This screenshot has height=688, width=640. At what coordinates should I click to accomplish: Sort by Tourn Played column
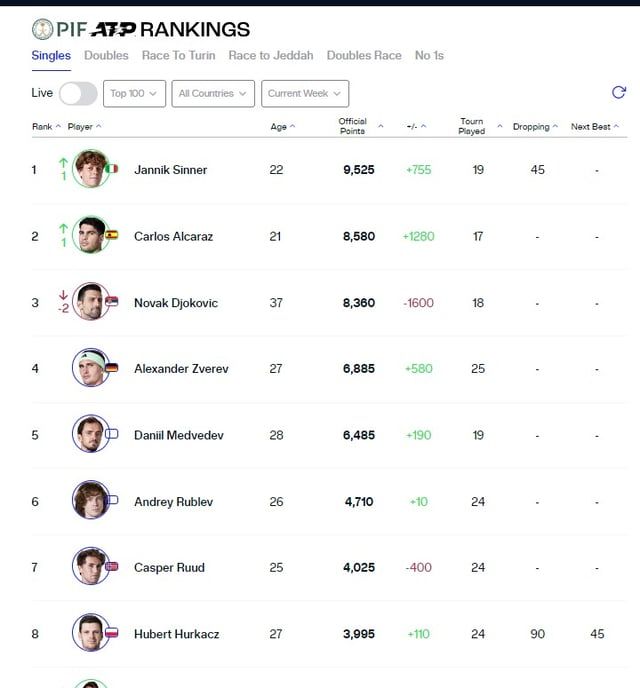click(x=472, y=126)
